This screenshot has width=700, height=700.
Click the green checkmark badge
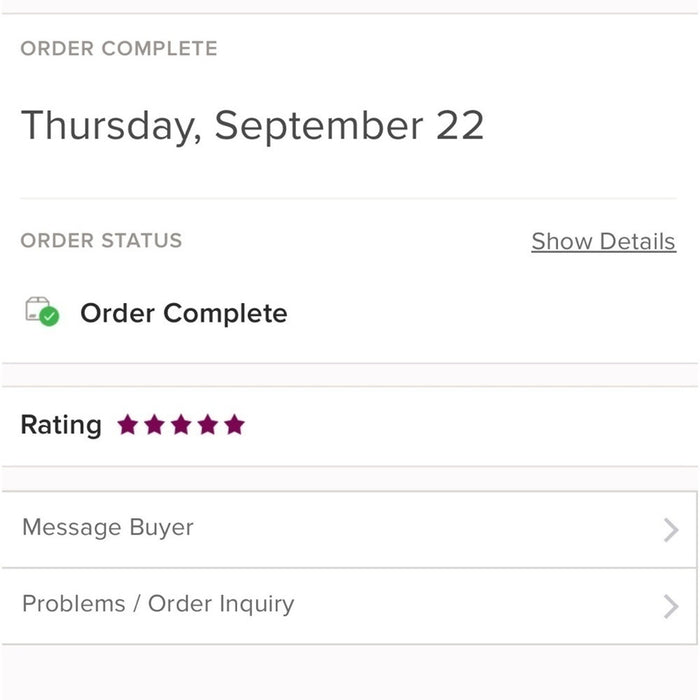pos(49,317)
